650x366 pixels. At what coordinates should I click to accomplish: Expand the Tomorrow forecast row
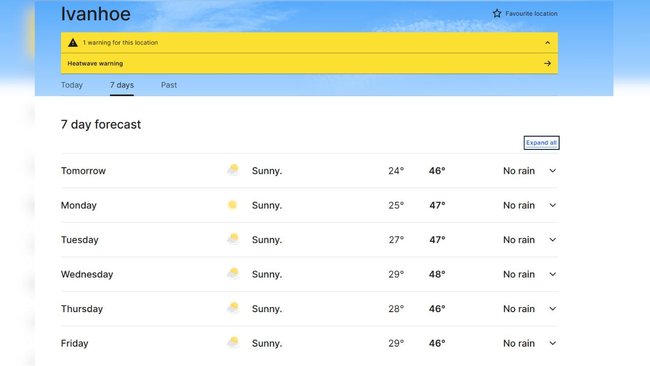[553, 171]
